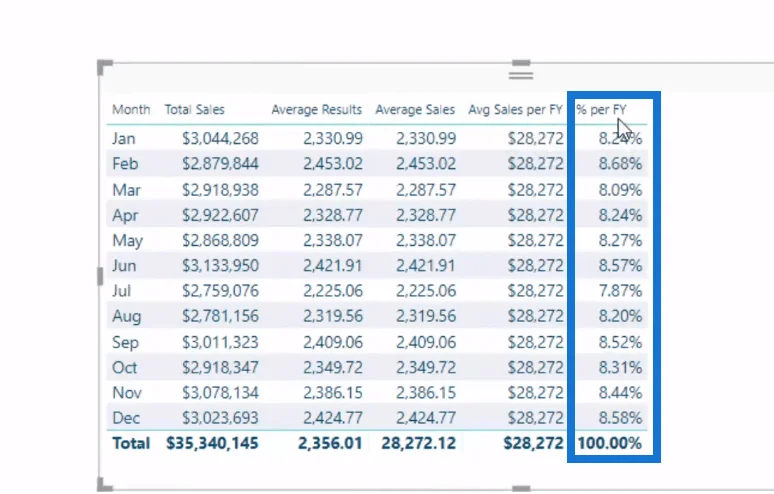The width and height of the screenshot is (774, 494).
Task: Click the Total row label
Action: 131,443
